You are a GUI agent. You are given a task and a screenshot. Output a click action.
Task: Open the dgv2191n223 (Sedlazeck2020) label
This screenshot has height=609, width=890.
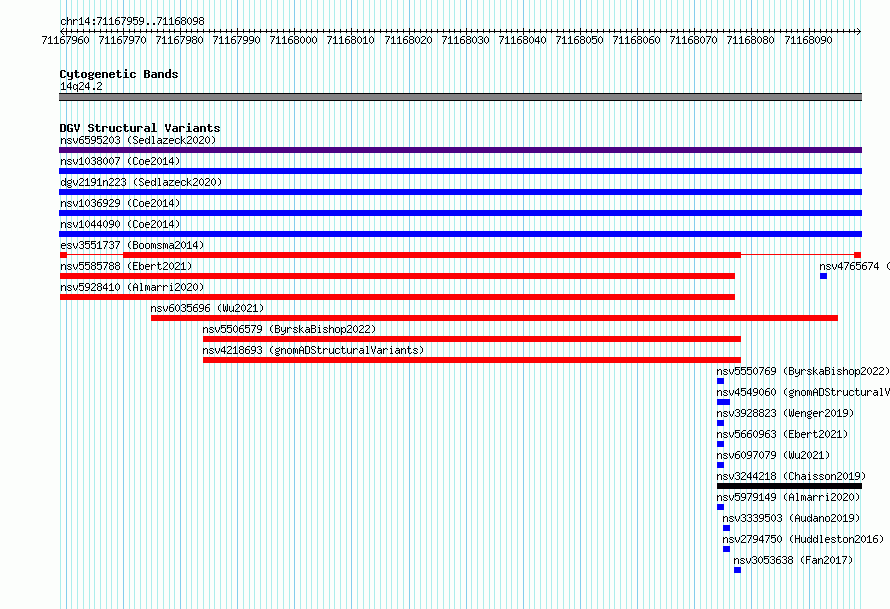pyautogui.click(x=141, y=182)
